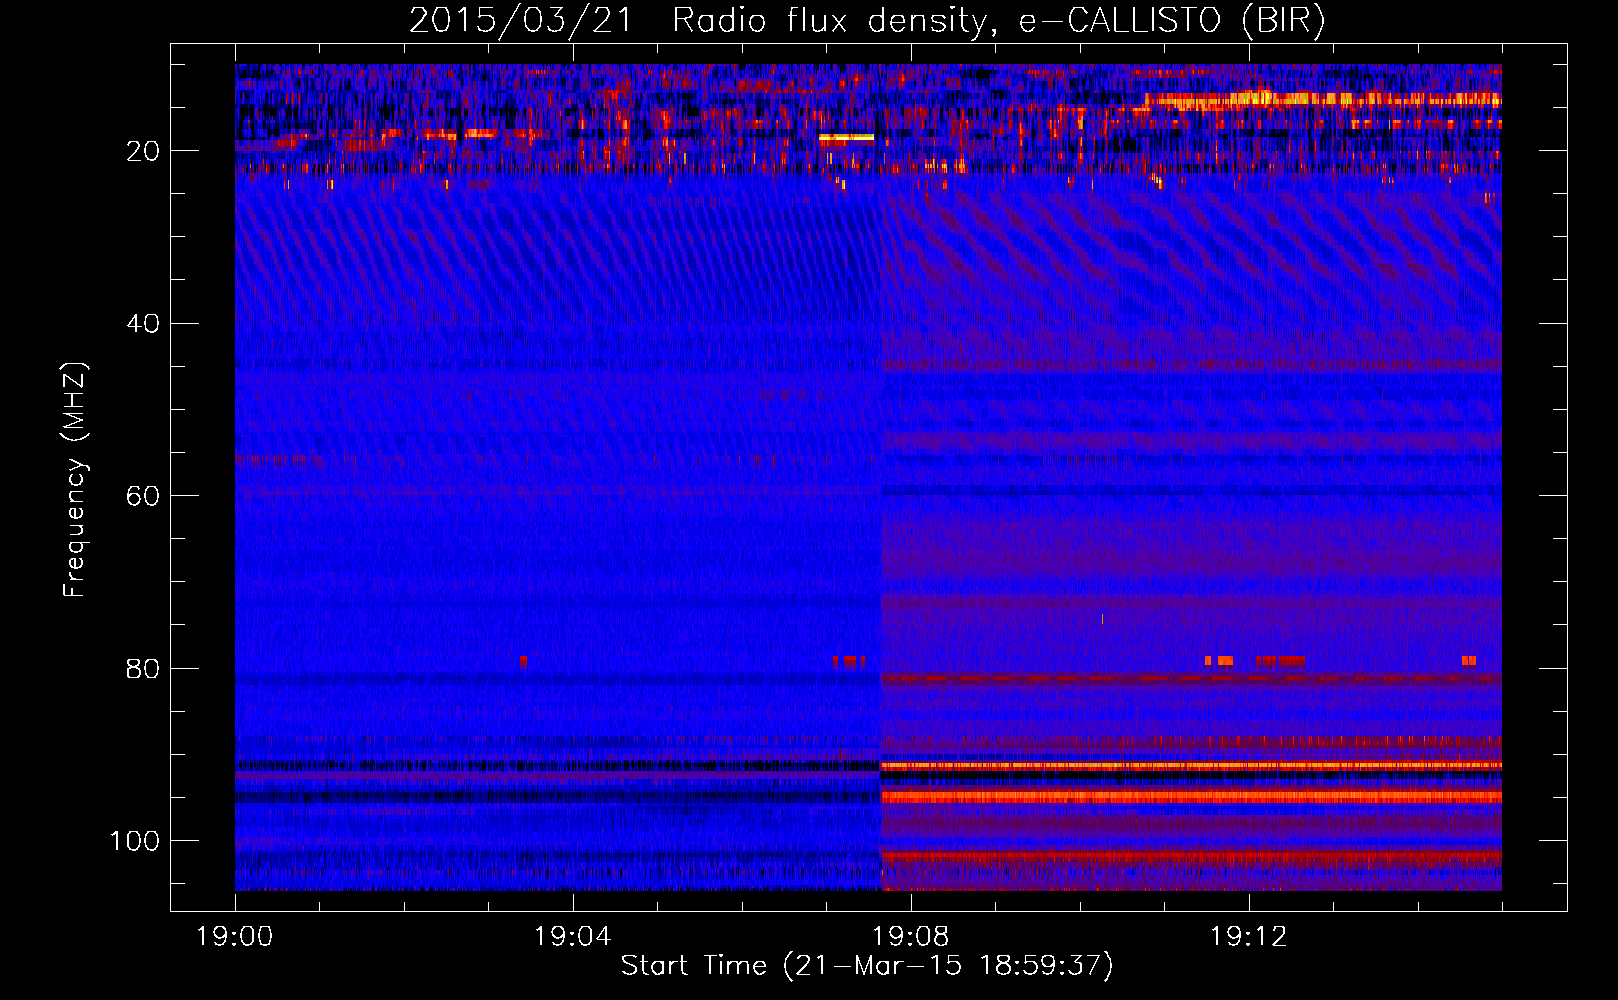Click the '19:12' time tick label

click(x=1249, y=937)
